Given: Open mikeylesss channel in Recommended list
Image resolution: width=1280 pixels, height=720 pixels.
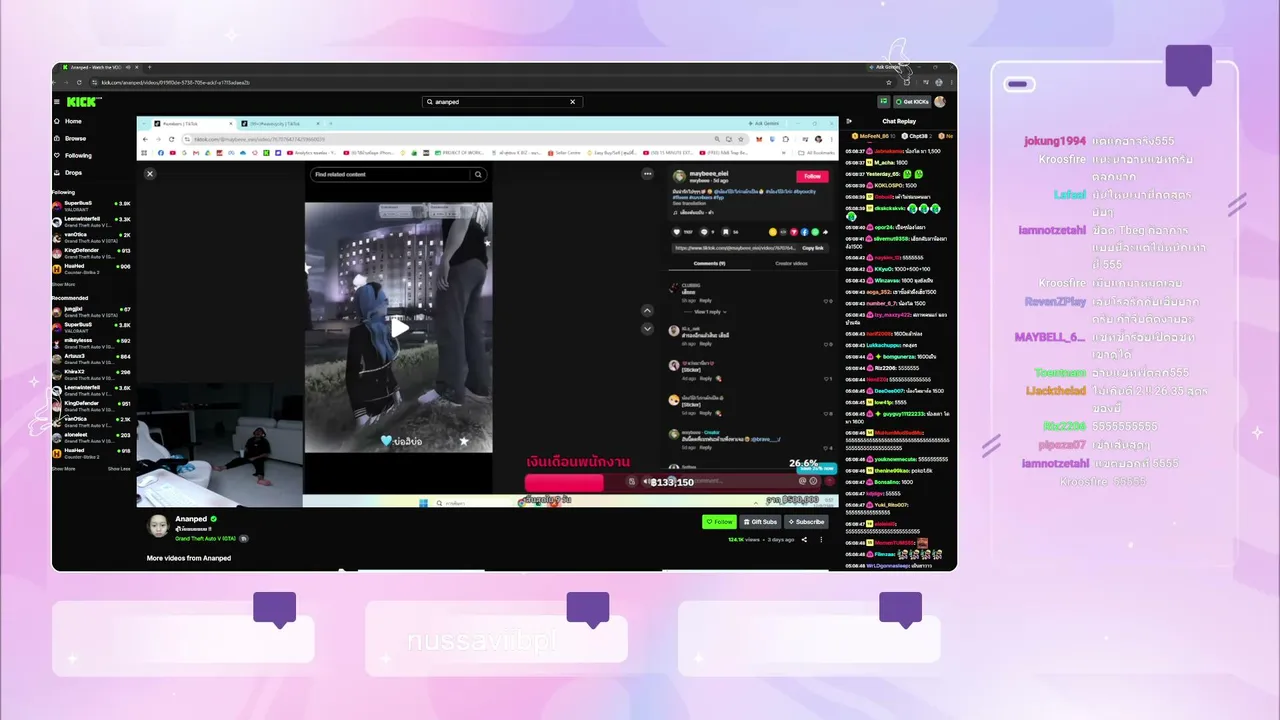Looking at the screenshot, I should point(92,342).
